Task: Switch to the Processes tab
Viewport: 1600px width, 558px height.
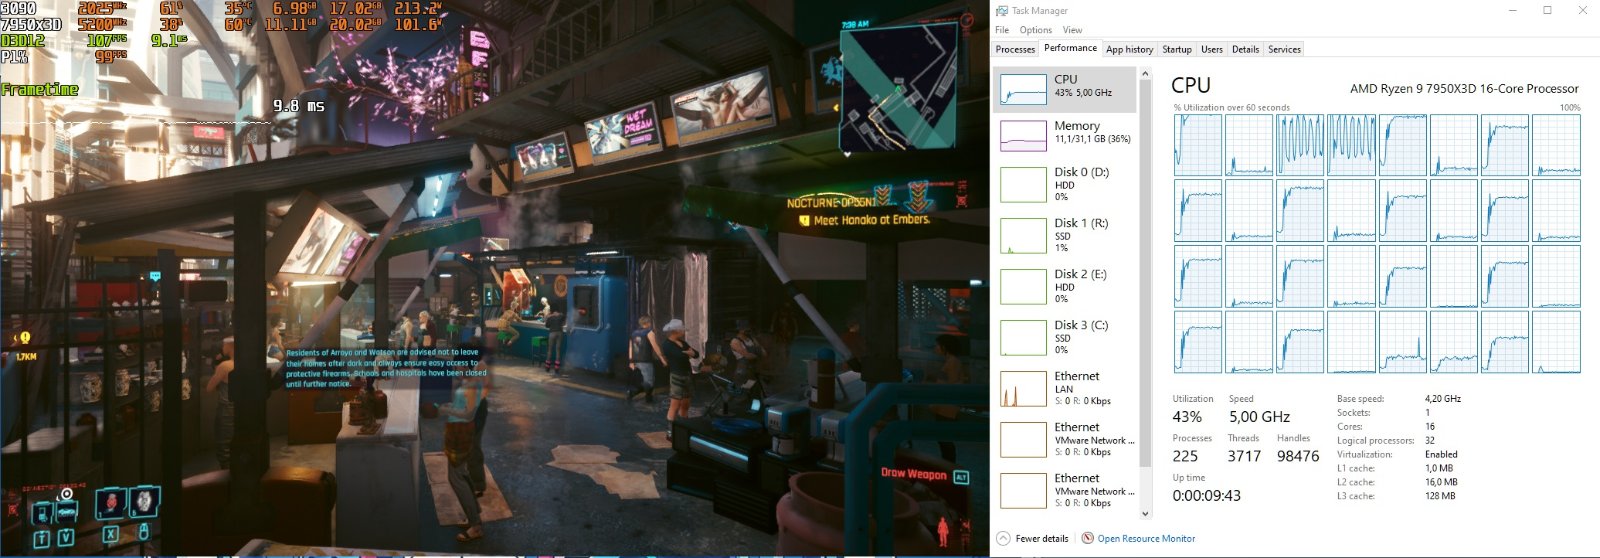Action: tap(1015, 49)
